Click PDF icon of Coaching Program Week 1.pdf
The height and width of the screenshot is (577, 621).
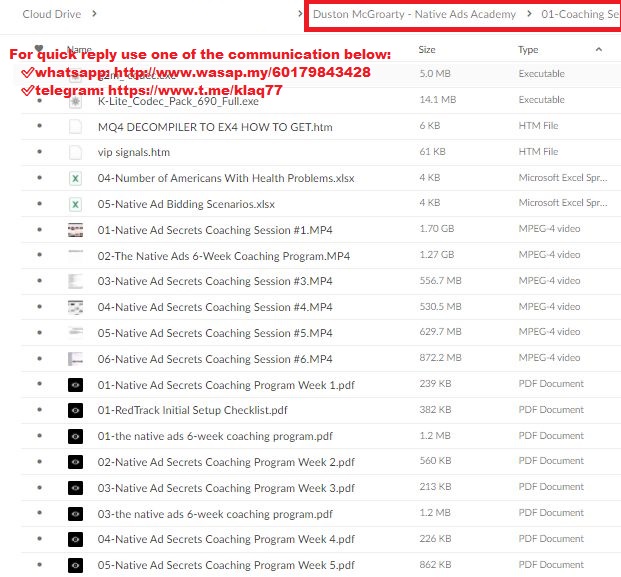75,385
